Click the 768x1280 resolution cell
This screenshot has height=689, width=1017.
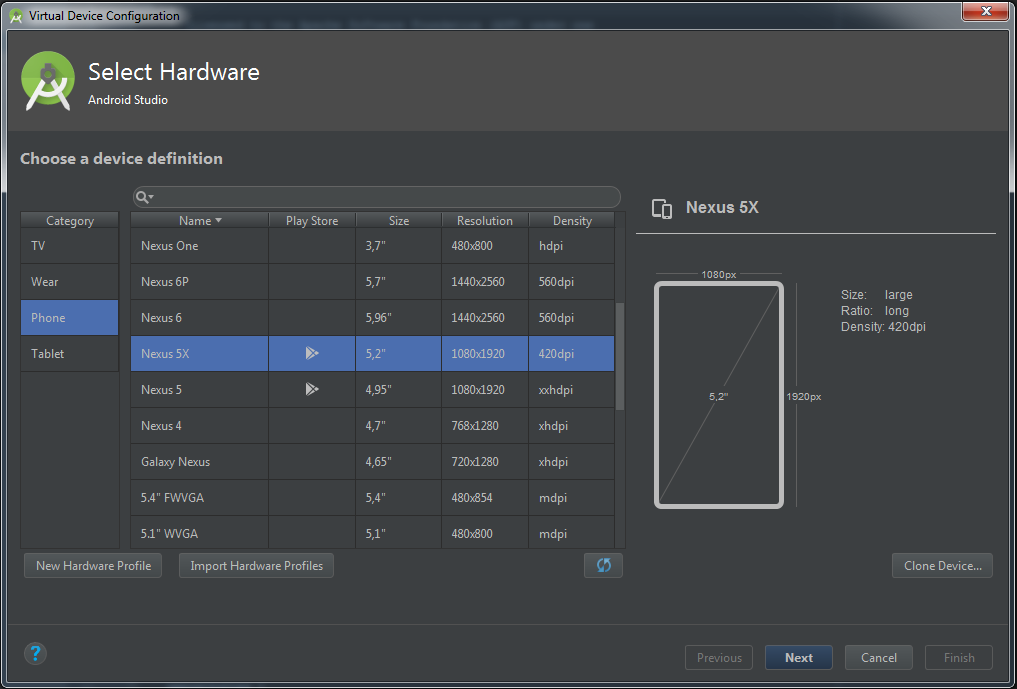pyautogui.click(x=485, y=426)
